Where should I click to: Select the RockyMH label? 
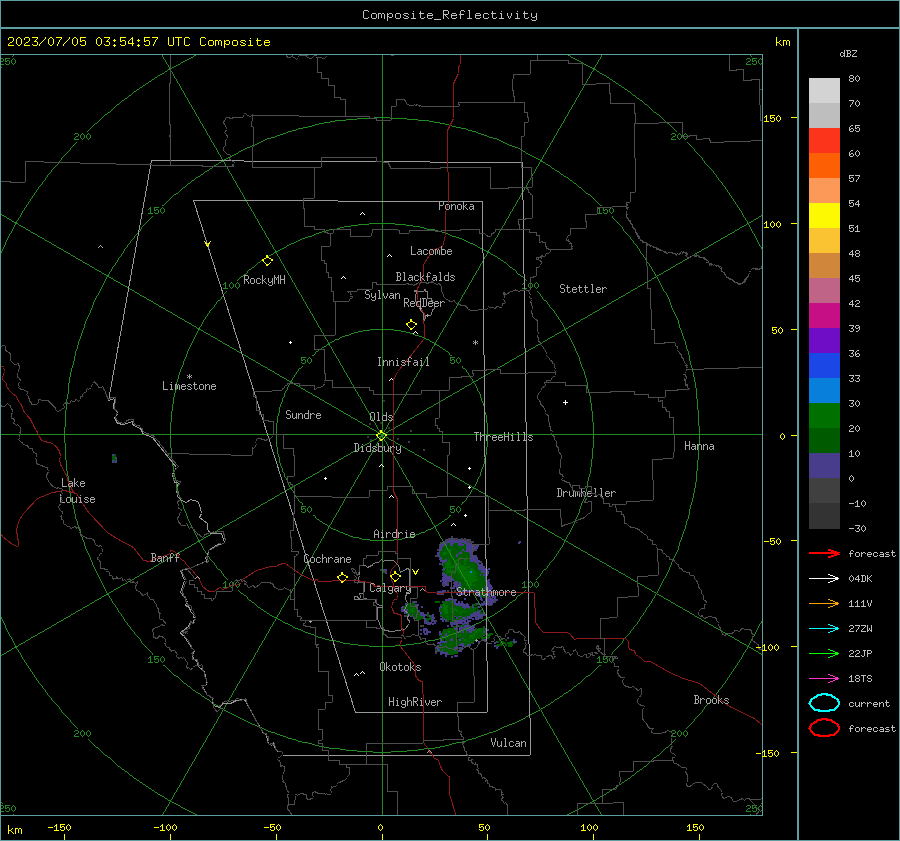click(x=264, y=280)
